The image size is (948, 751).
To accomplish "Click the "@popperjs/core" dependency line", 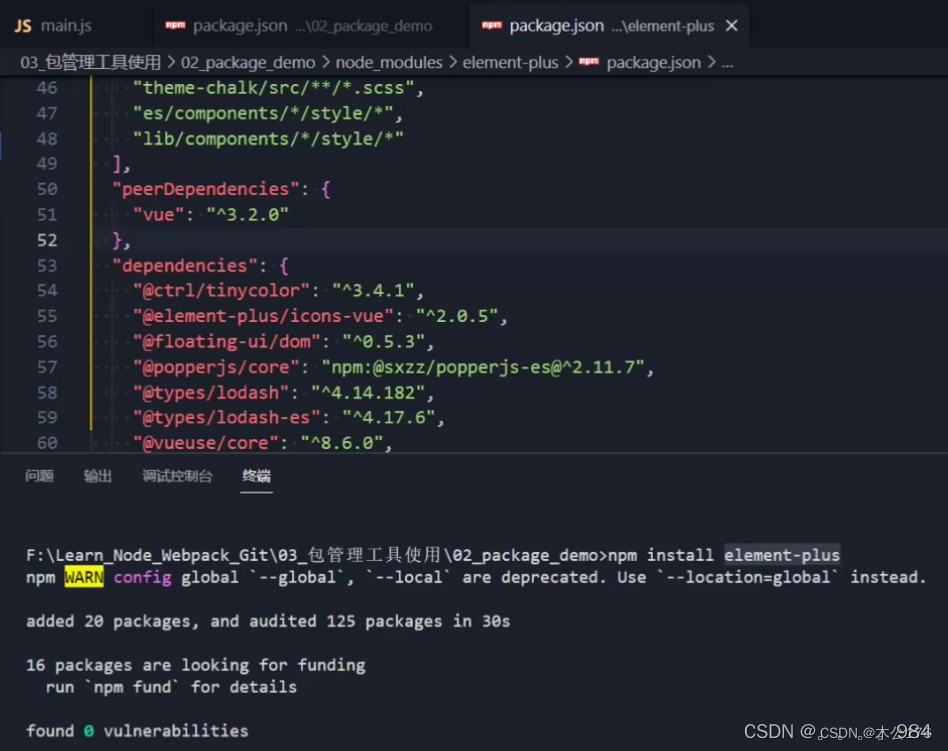I will coord(394,367).
